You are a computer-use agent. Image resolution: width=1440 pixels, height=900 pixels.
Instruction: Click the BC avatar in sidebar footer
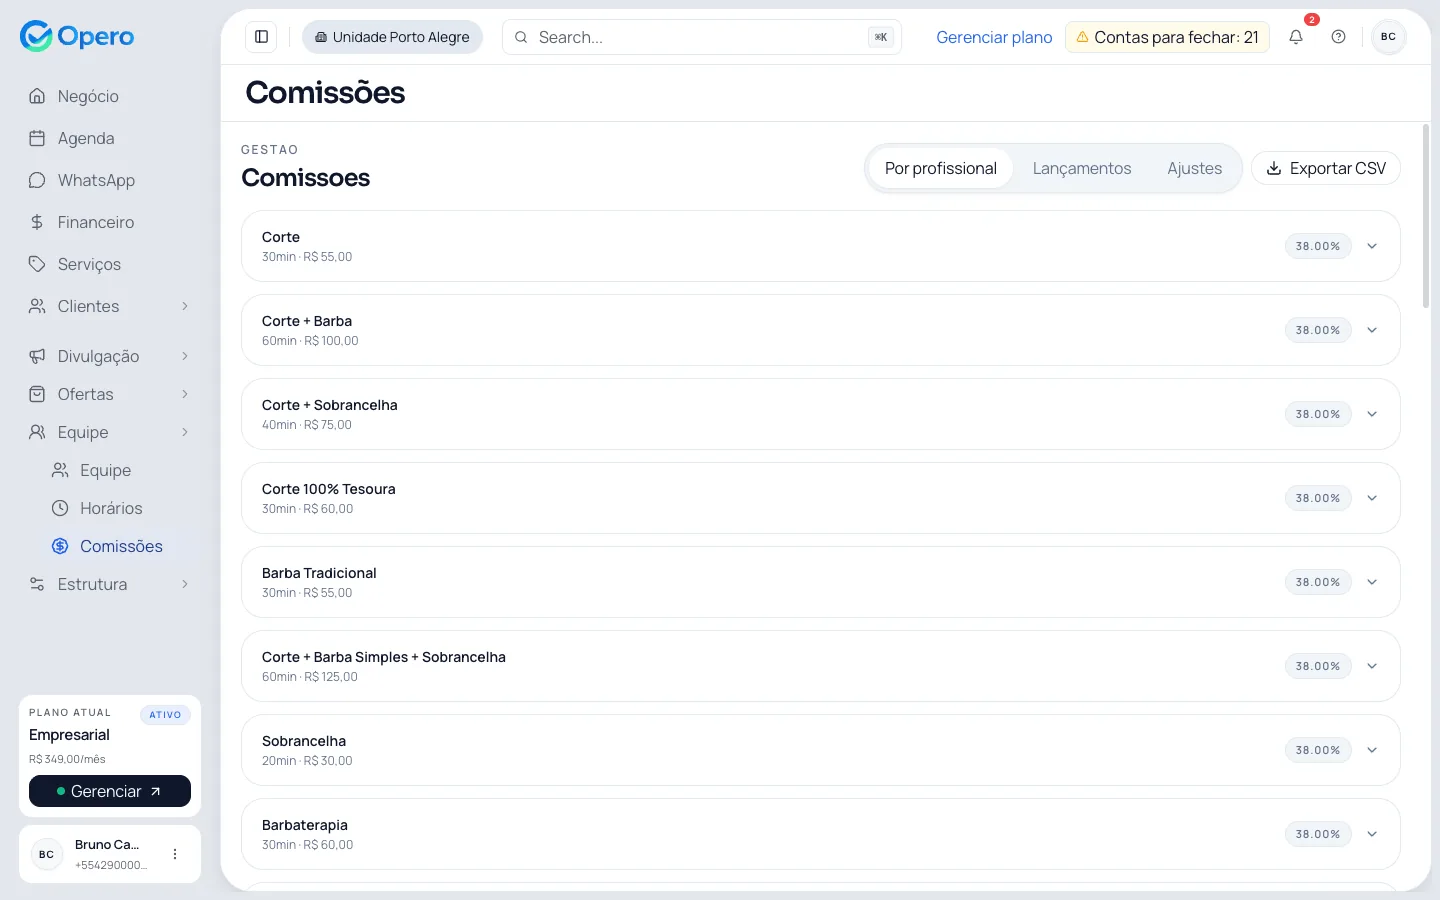(x=46, y=854)
